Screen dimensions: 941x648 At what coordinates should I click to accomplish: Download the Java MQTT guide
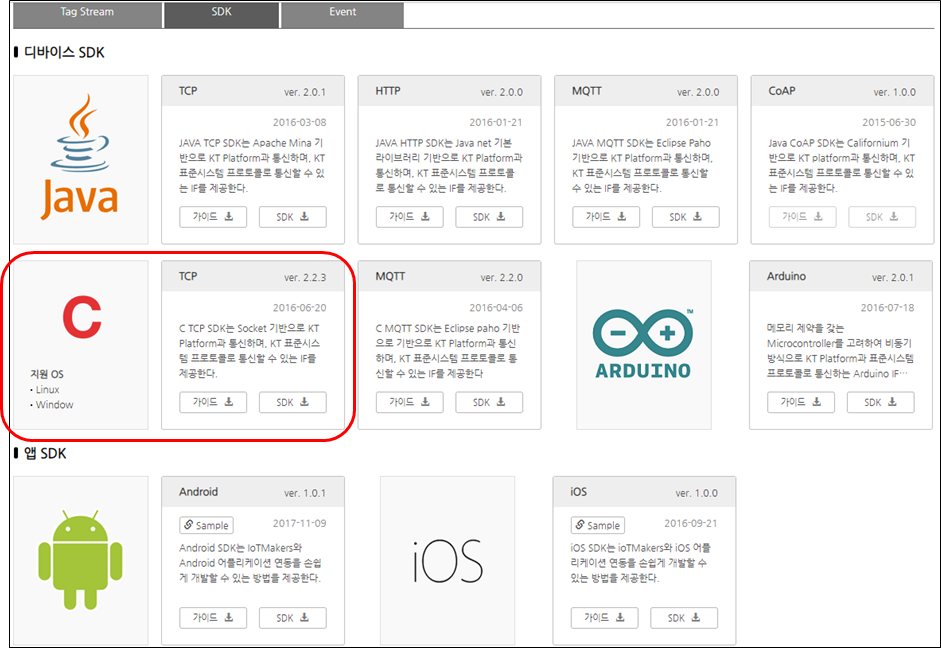(x=606, y=217)
